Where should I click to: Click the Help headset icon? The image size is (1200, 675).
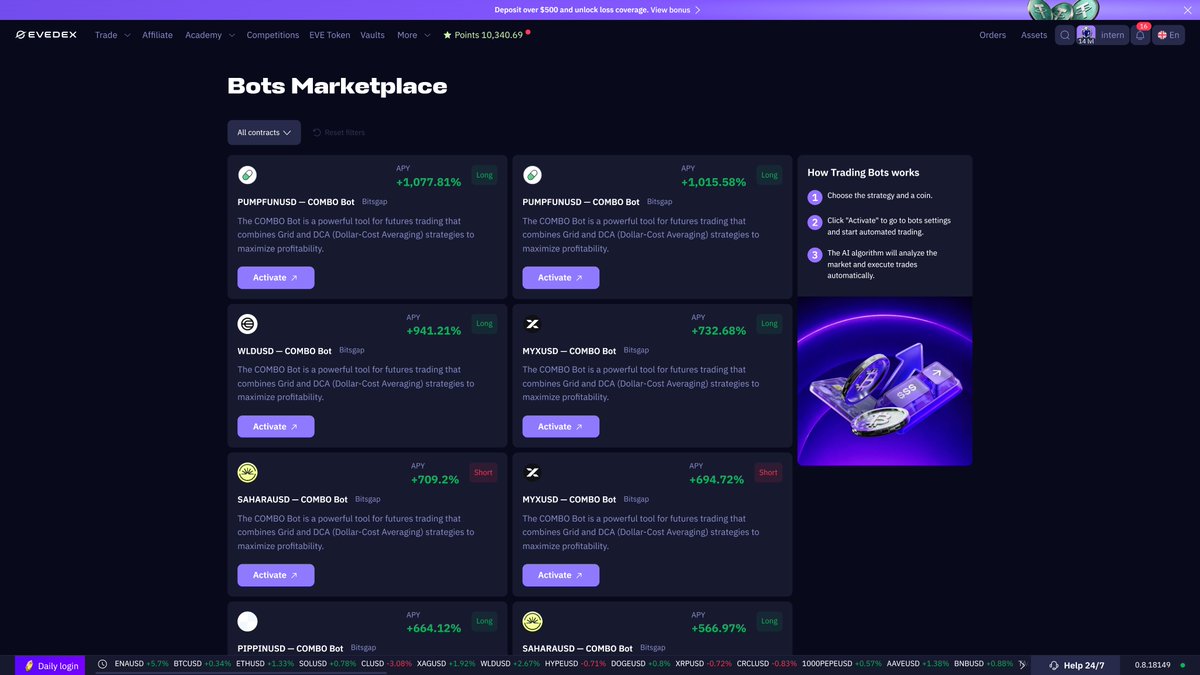(1053, 665)
